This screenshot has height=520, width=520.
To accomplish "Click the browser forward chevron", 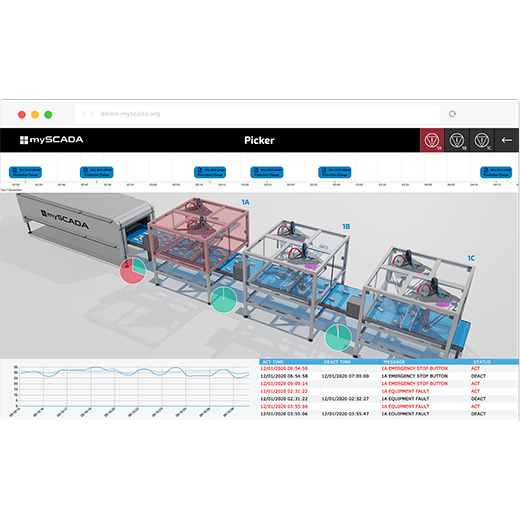I will [92, 114].
